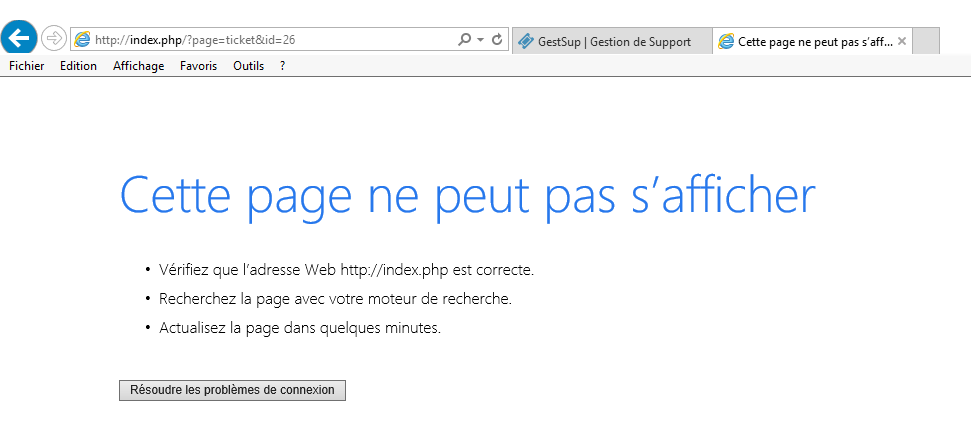
Task: Click the IE icon on the error page tab
Action: coord(726,41)
